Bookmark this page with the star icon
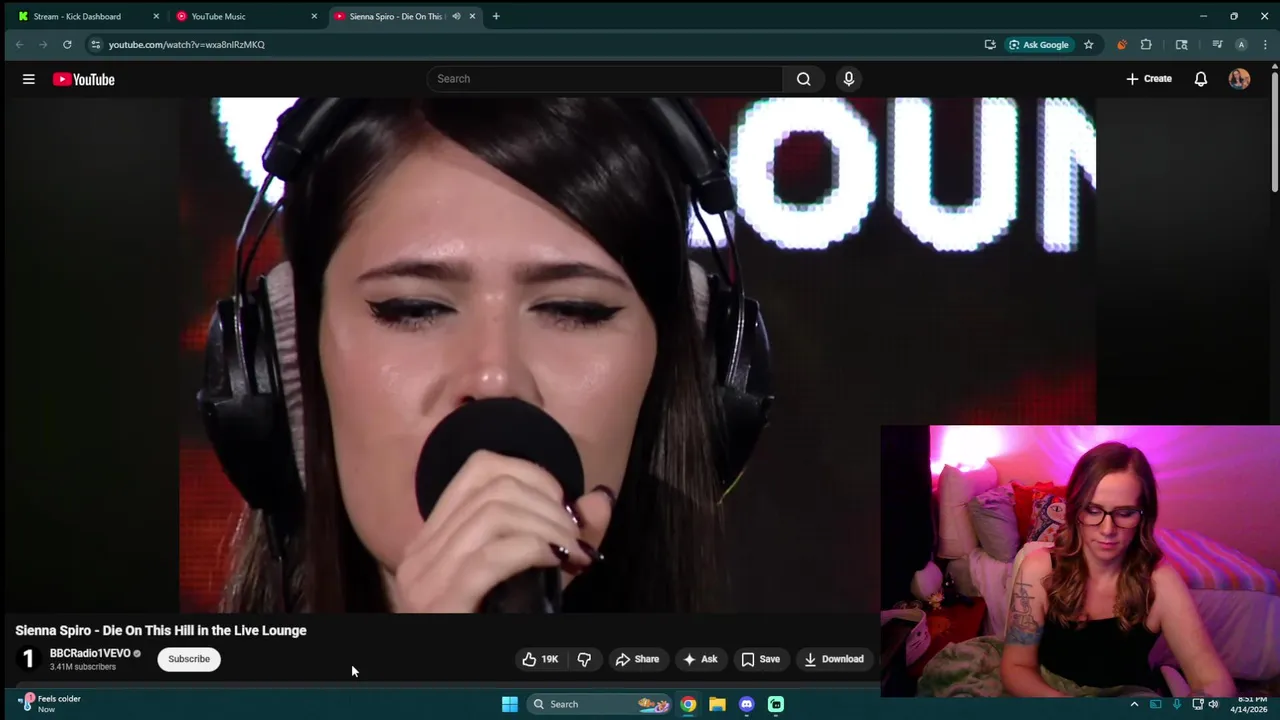The height and width of the screenshot is (720, 1280). (1088, 44)
